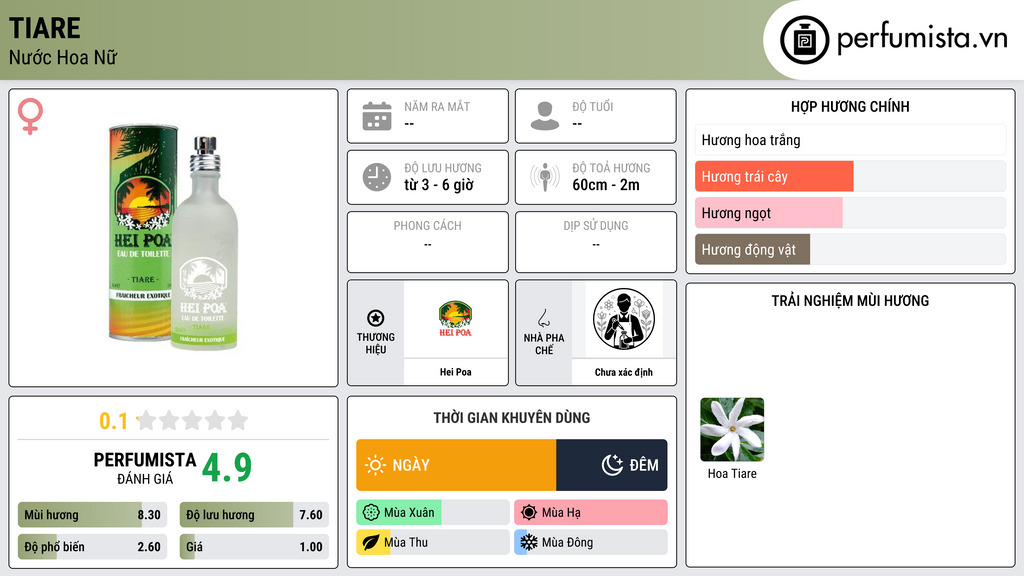Click the calendar icon beside Năm ra mắt
Image resolution: width=1024 pixels, height=576 pixels.
(377, 116)
